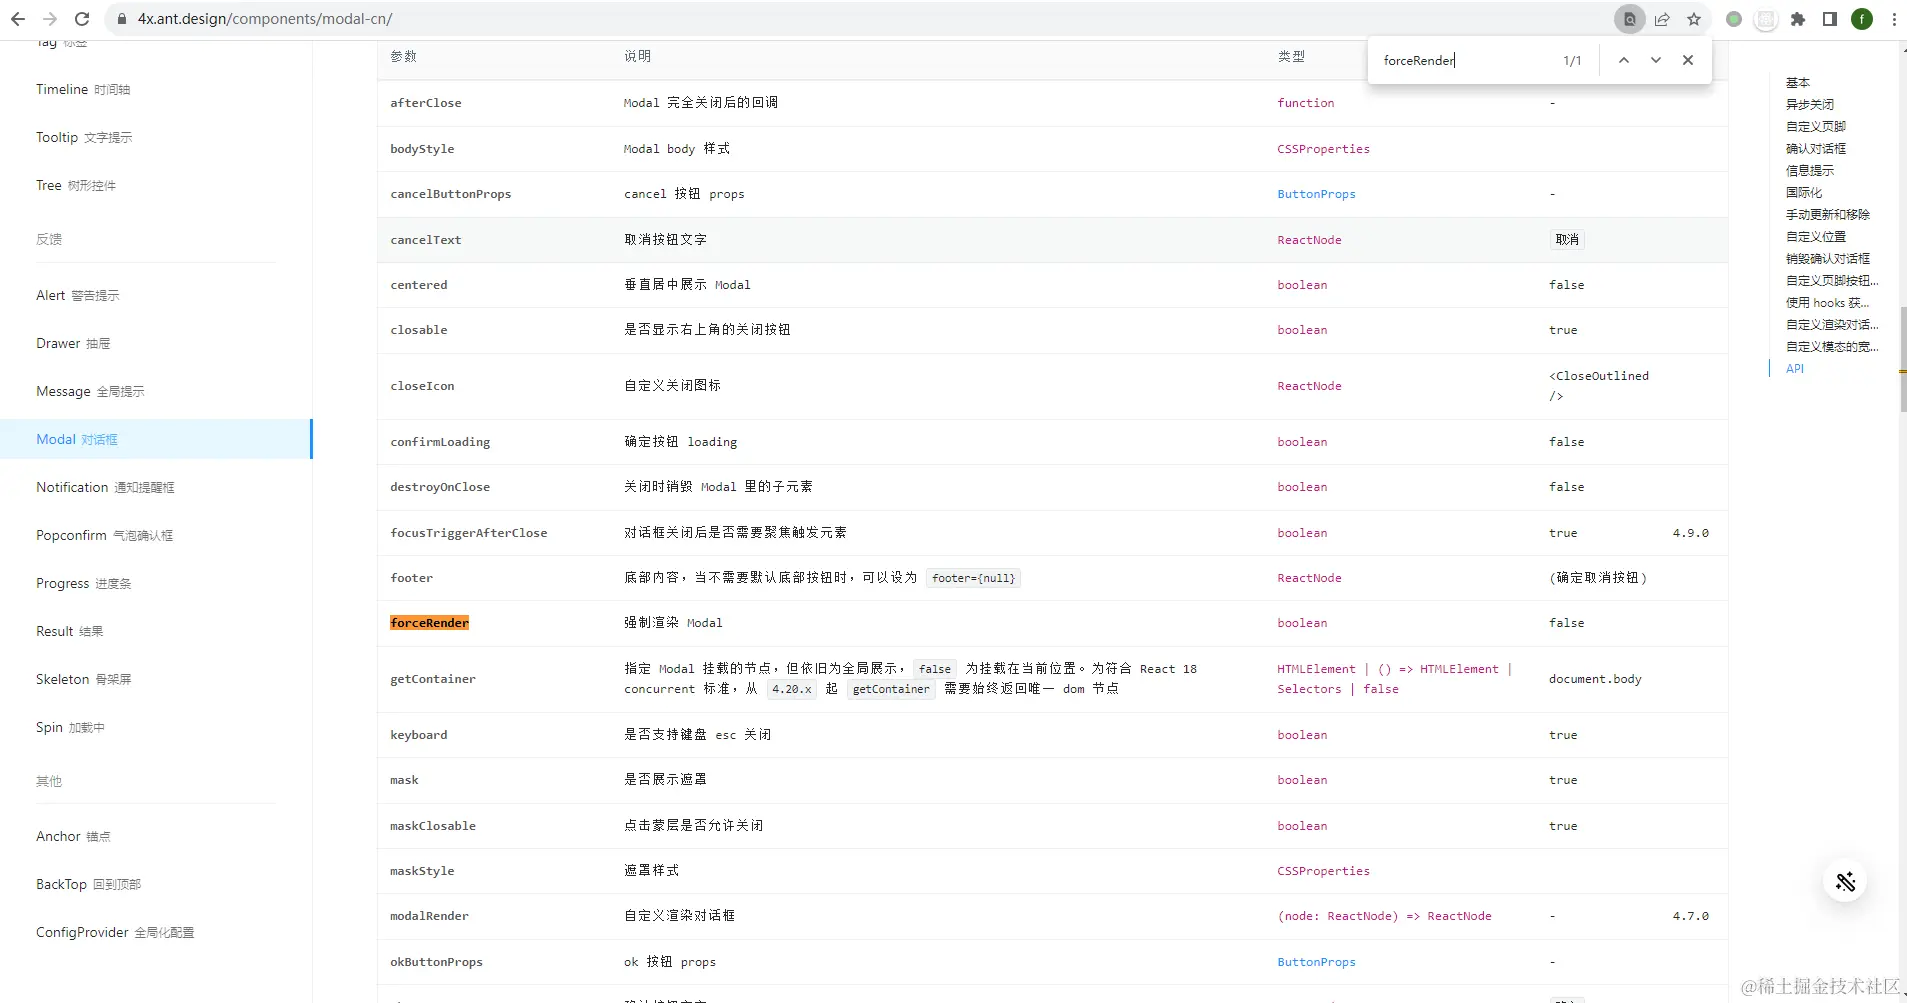Image resolution: width=1907 pixels, height=1003 pixels.
Task: Reload the page with refresh icon
Action: pos(82,19)
